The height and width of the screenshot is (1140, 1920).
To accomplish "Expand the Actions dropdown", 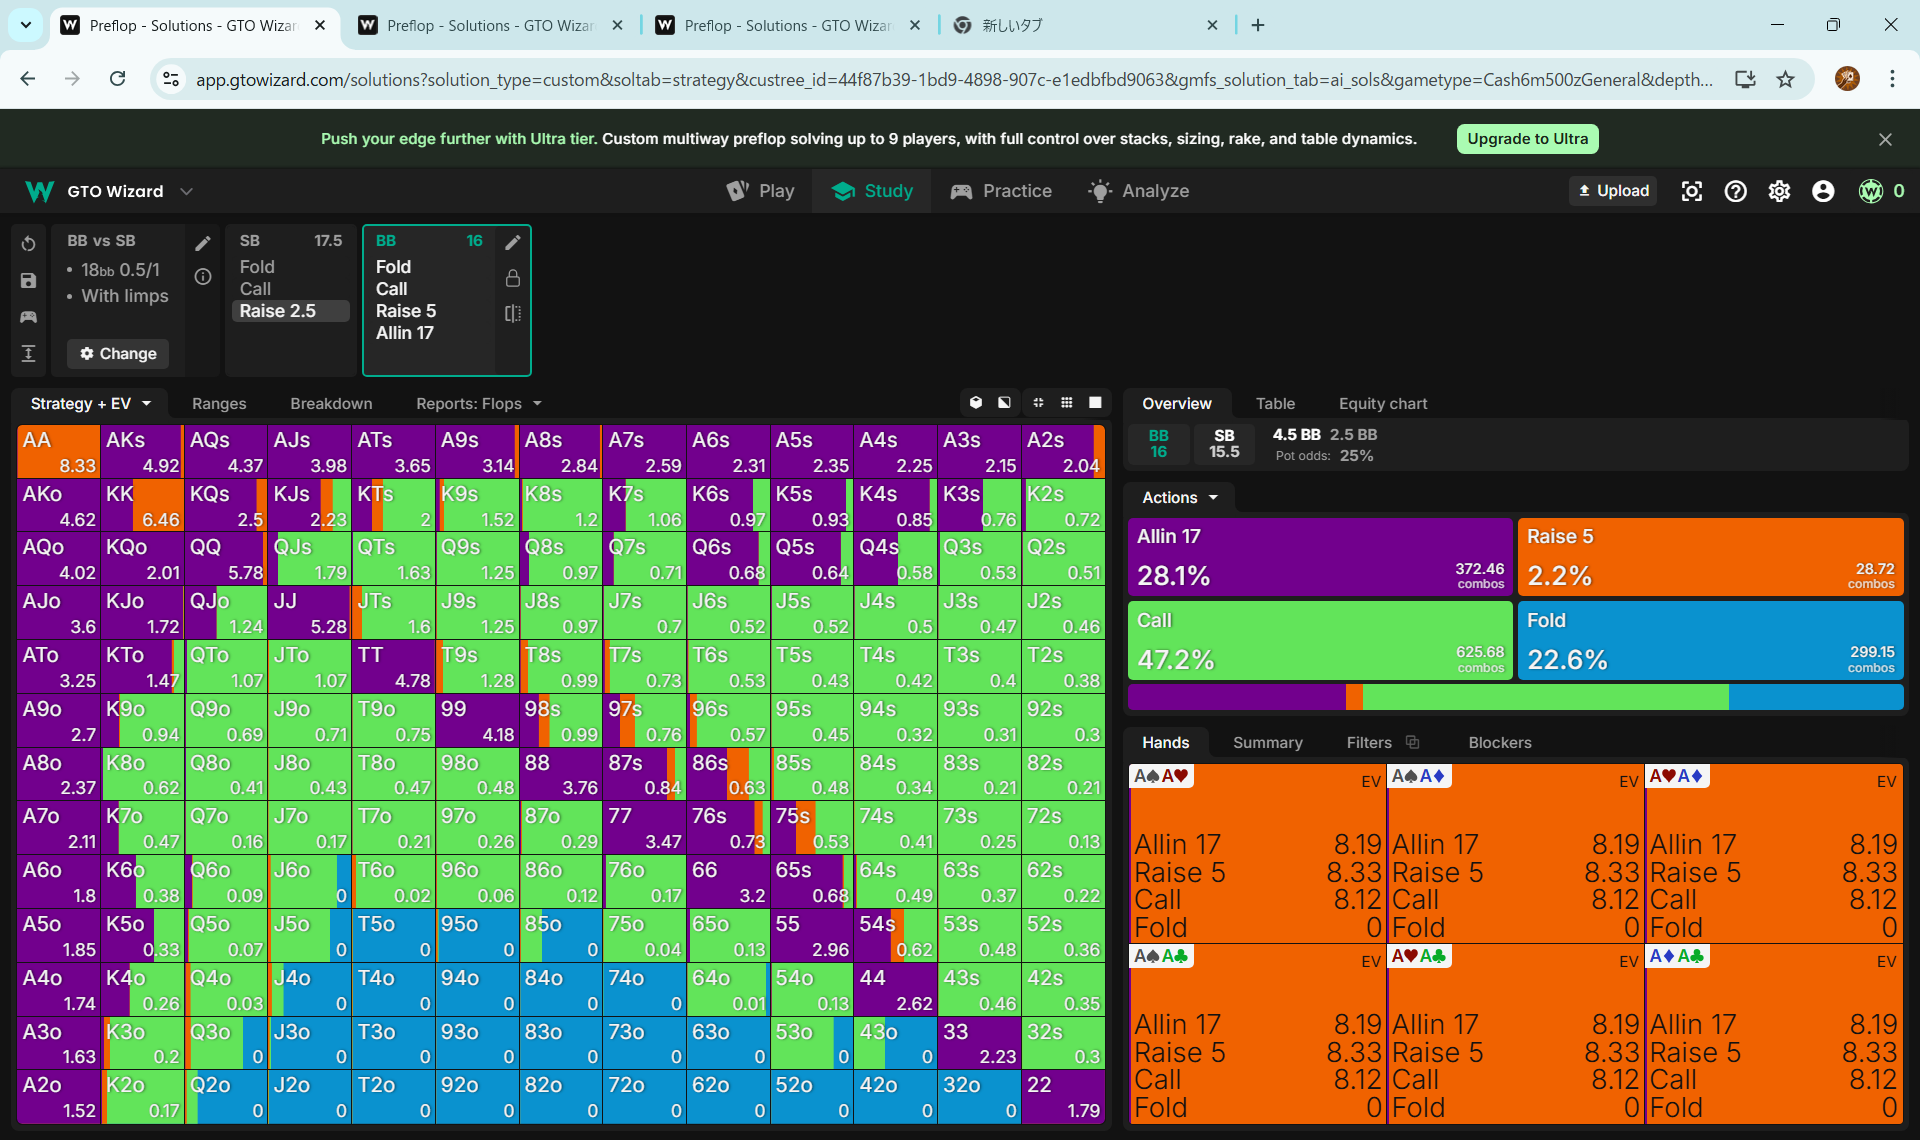I will [x=1180, y=497].
